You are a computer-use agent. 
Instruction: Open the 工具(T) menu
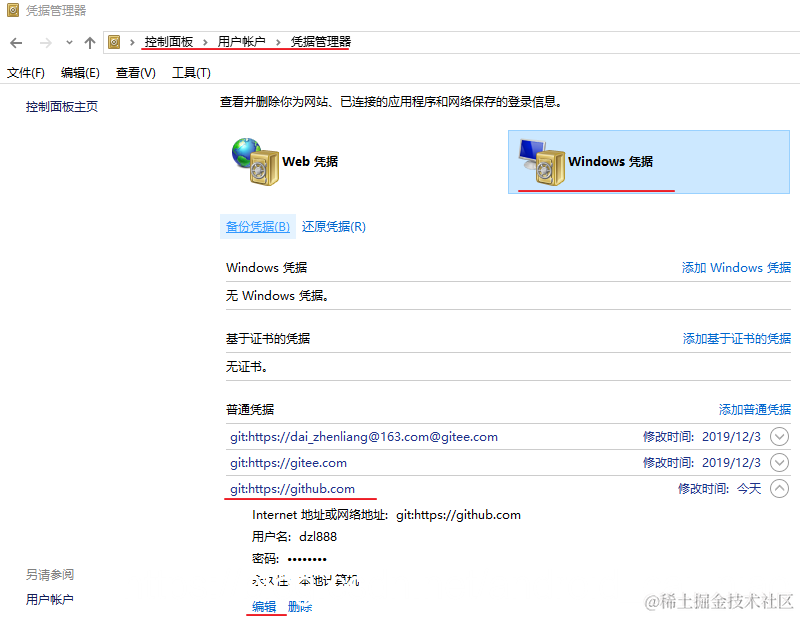tap(191, 73)
